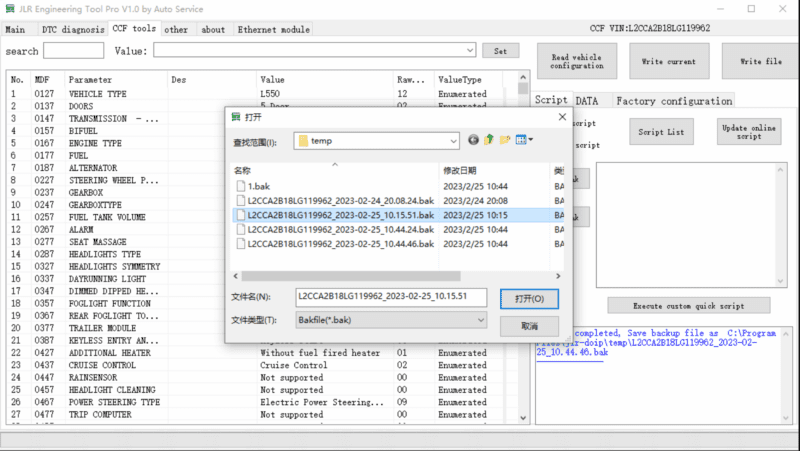Close the open file dialog
The width and height of the screenshot is (800, 451).
[562, 117]
